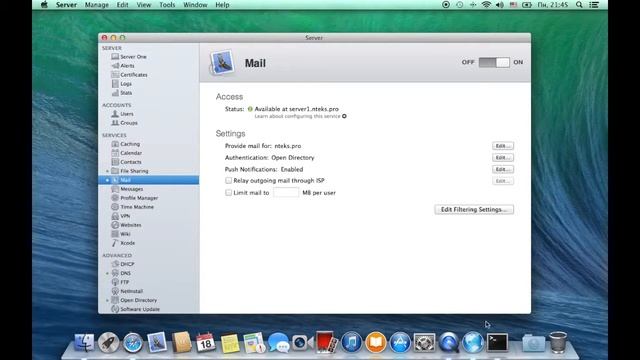This screenshot has width=640, height=360.
Task: Open Spotlight search in menu bar
Action: [579, 5]
